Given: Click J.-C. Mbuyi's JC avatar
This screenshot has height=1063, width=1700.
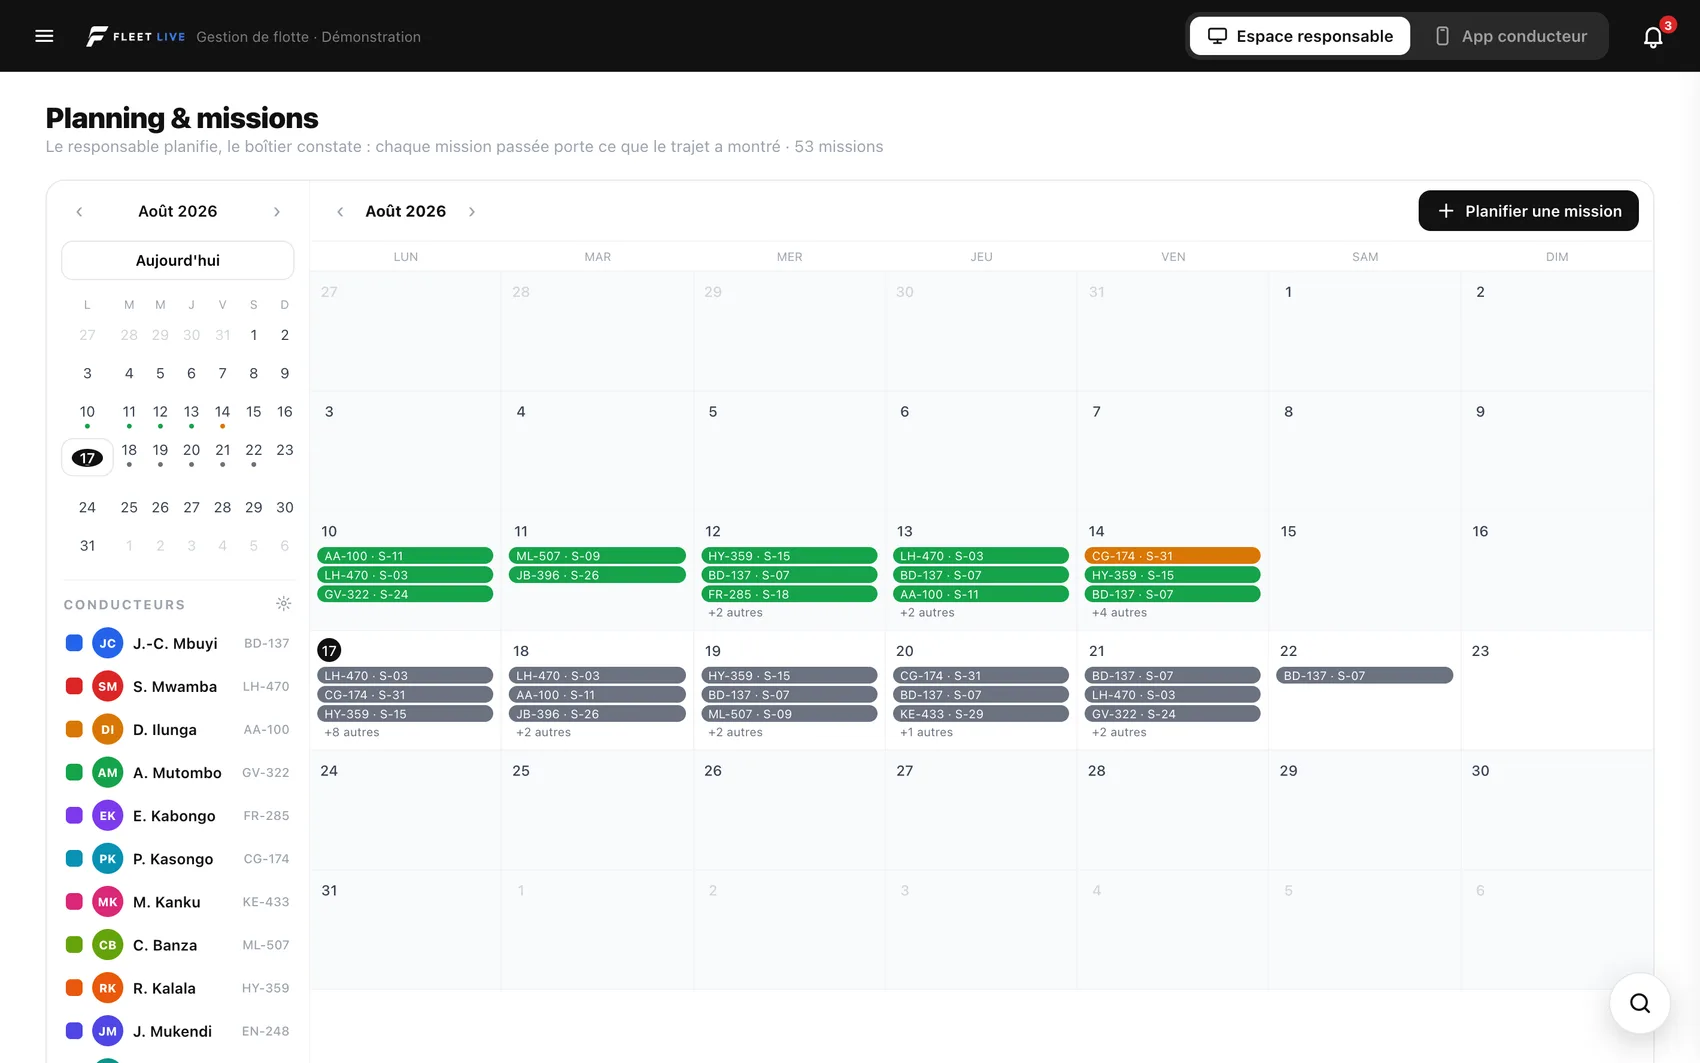Looking at the screenshot, I should click(108, 643).
